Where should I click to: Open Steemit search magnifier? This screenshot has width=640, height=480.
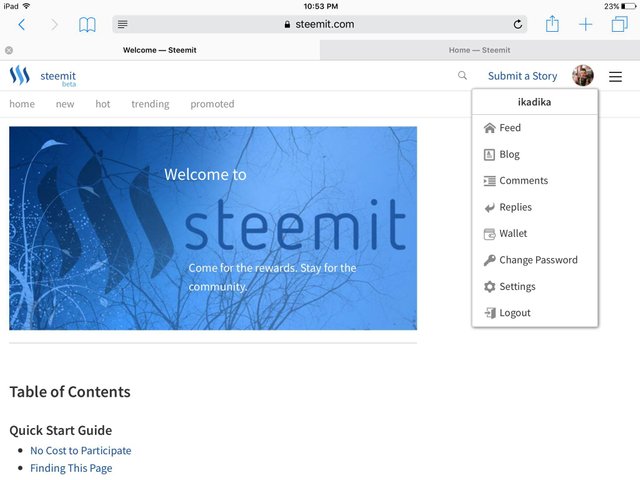tap(462, 76)
